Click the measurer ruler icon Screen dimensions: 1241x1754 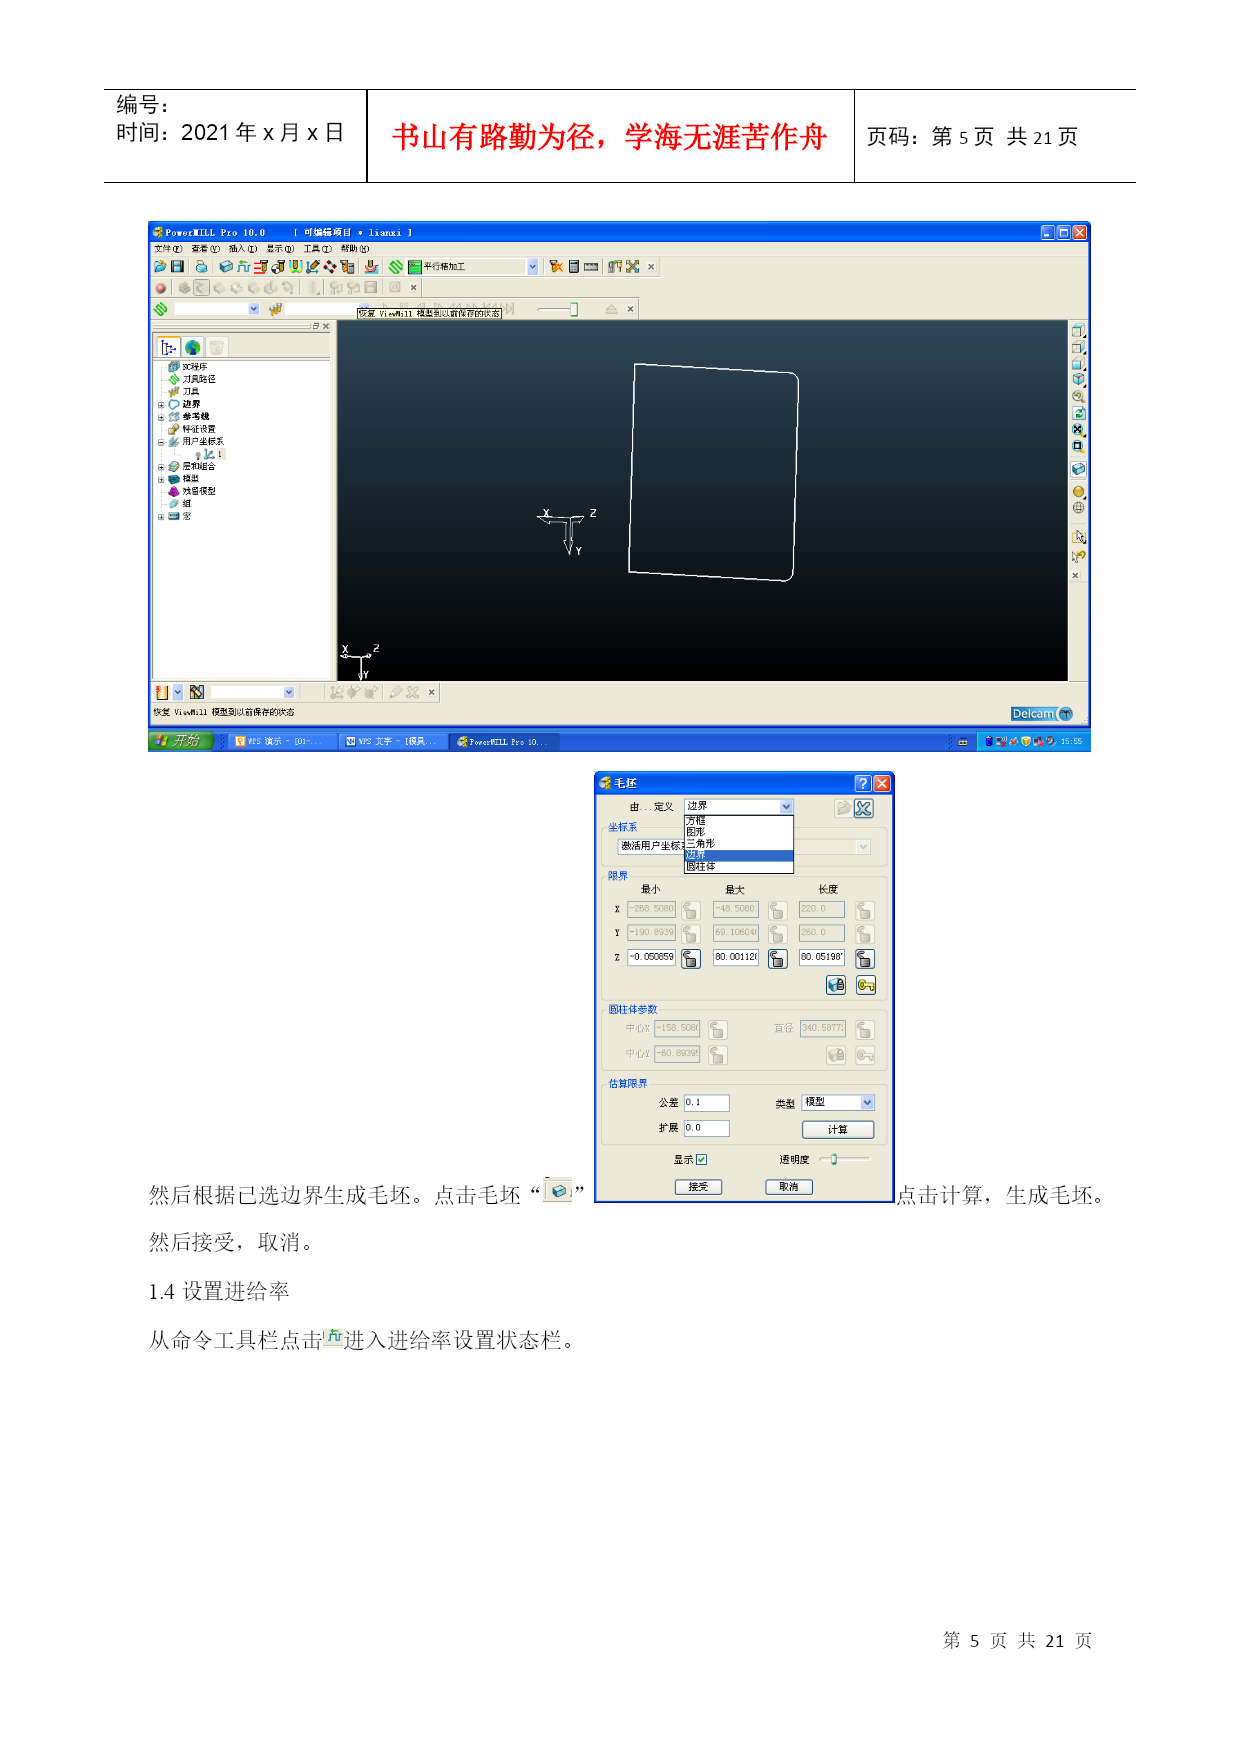[591, 267]
